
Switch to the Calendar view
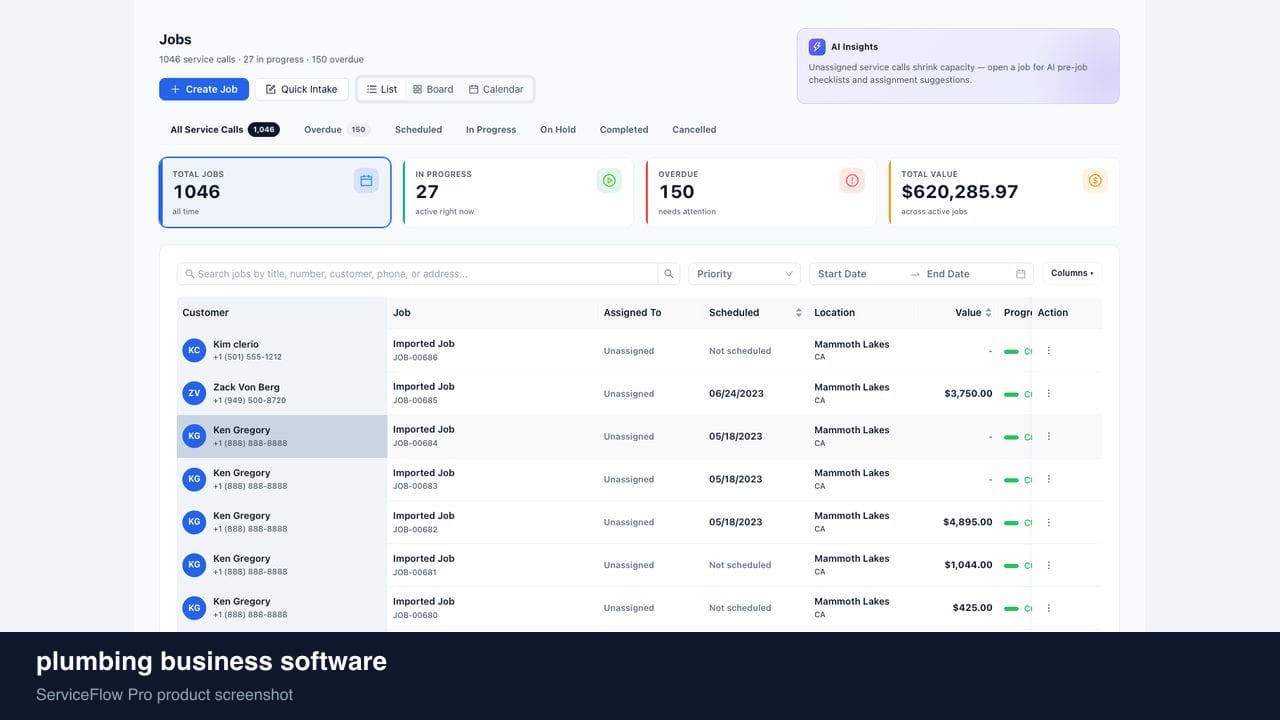click(x=496, y=89)
